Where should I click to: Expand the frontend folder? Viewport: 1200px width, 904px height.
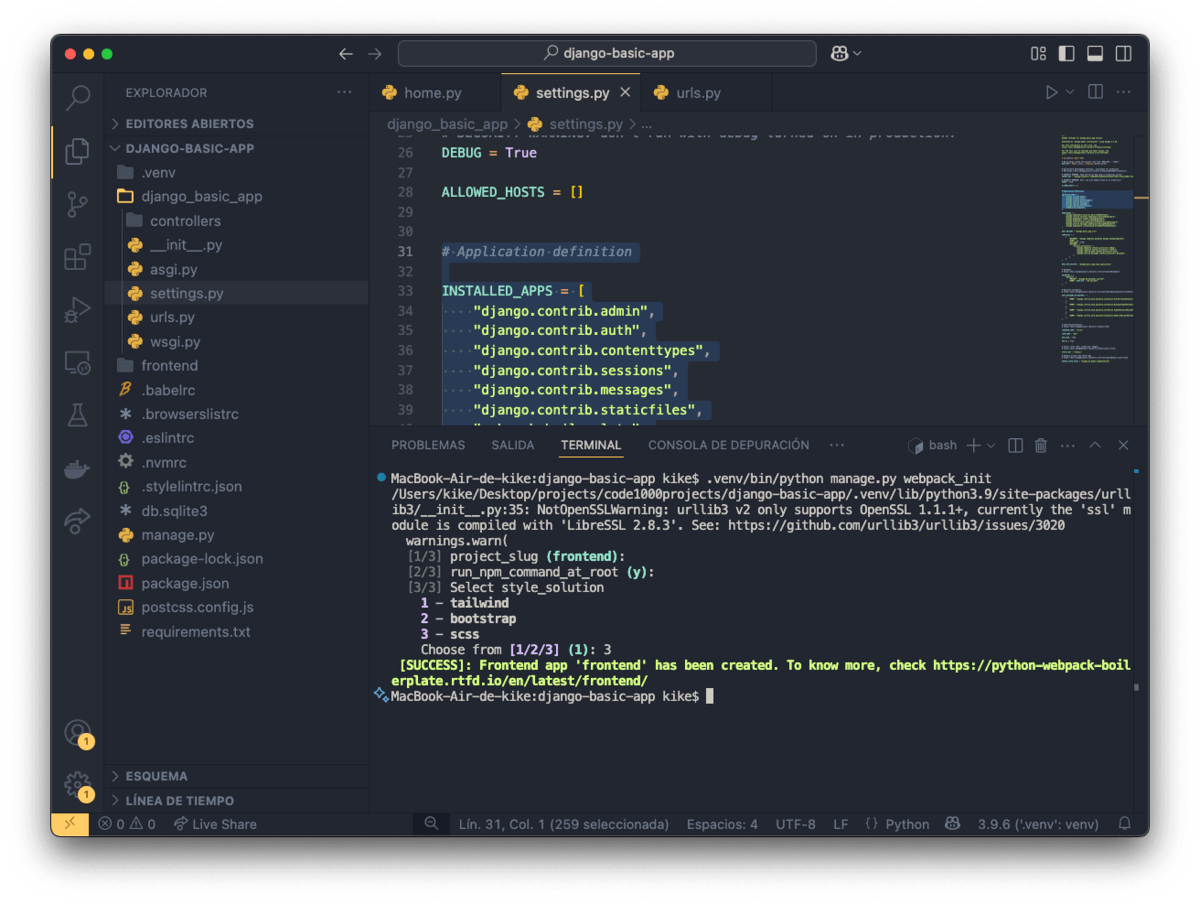pos(236,366)
